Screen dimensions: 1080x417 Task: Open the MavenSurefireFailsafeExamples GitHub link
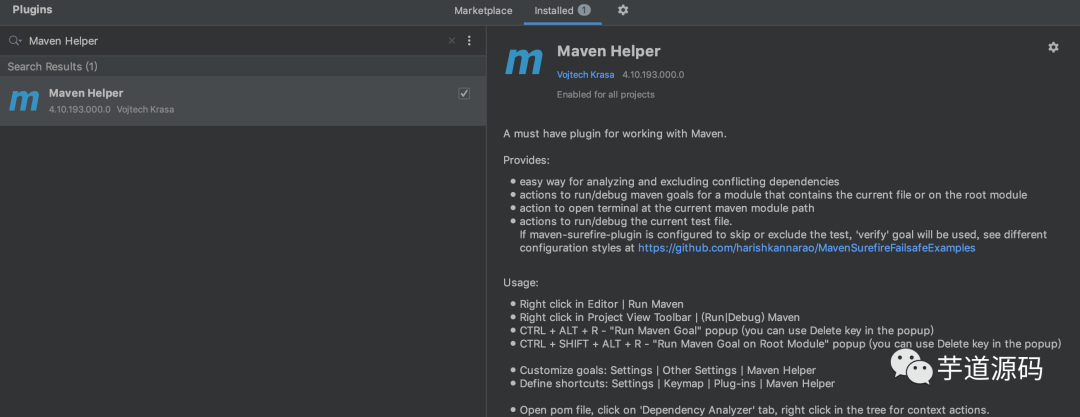807,247
